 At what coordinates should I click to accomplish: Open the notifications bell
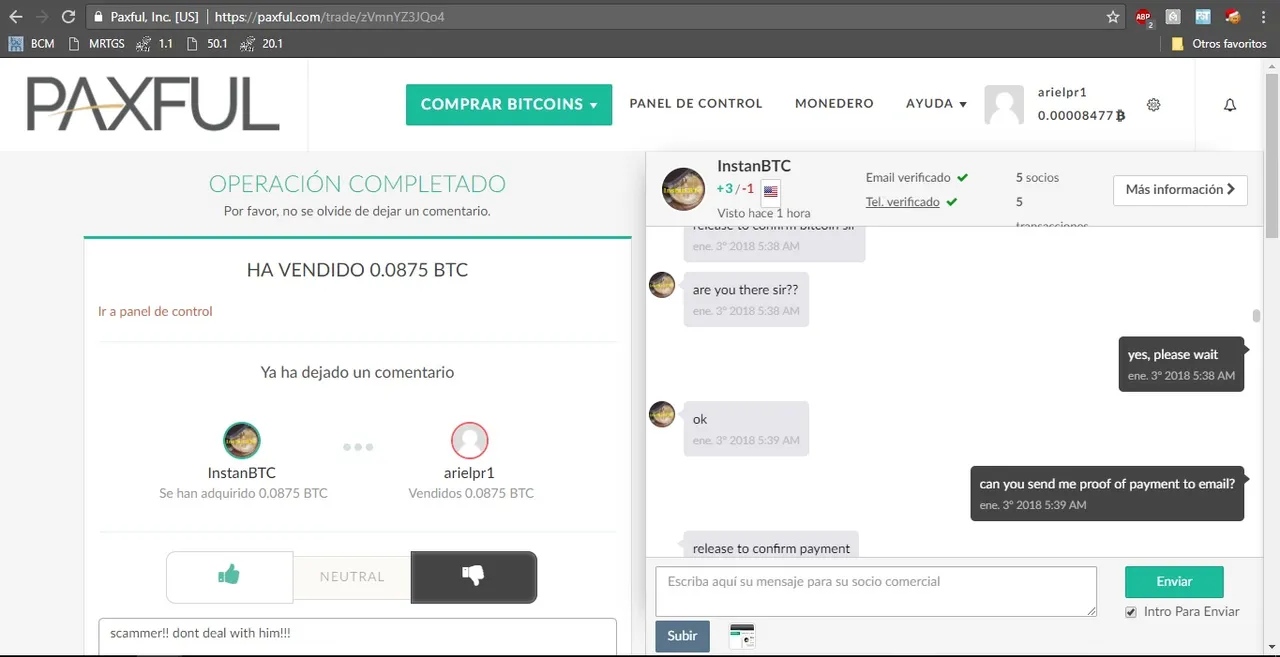(x=1230, y=105)
